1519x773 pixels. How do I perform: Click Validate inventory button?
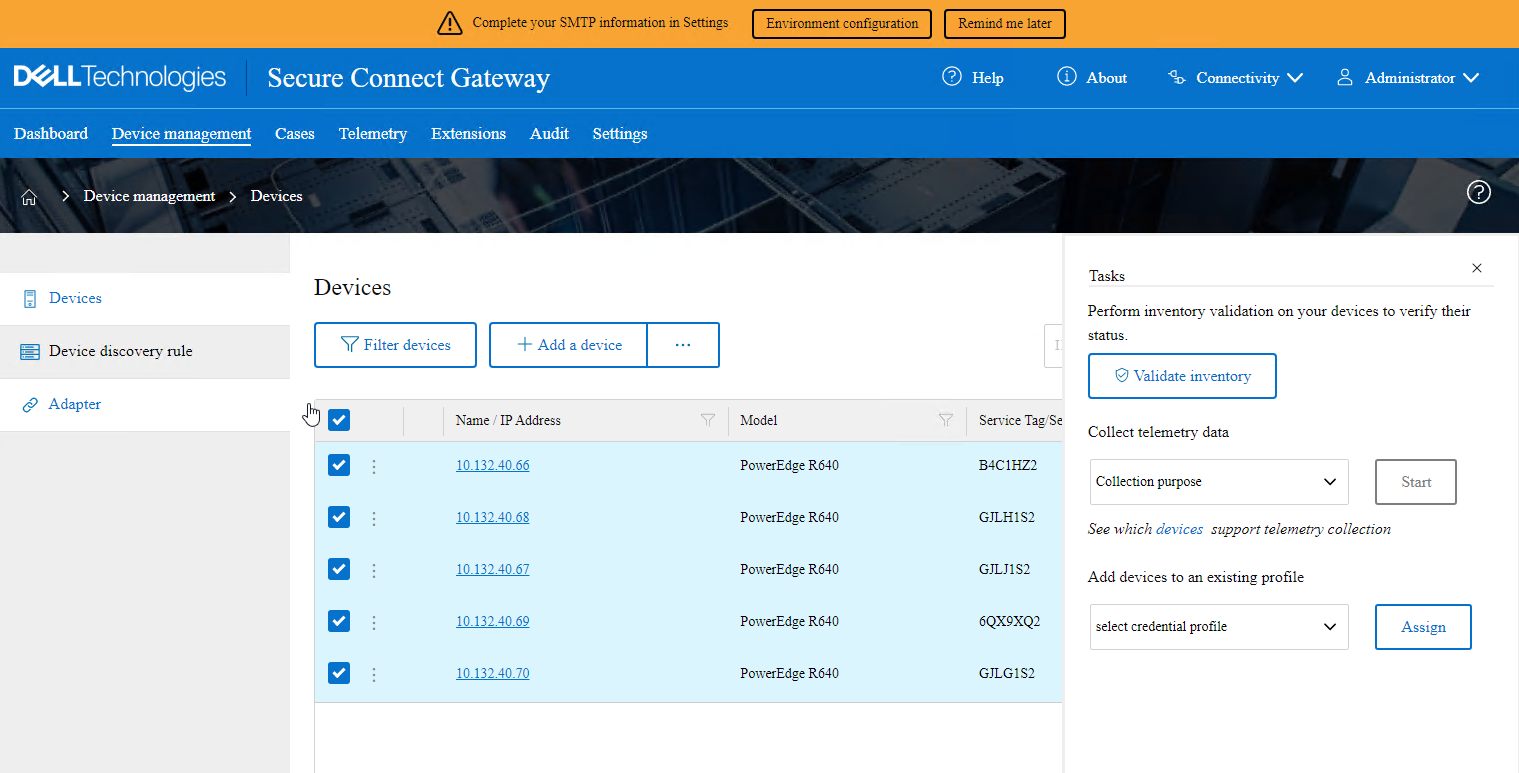tap(1182, 376)
